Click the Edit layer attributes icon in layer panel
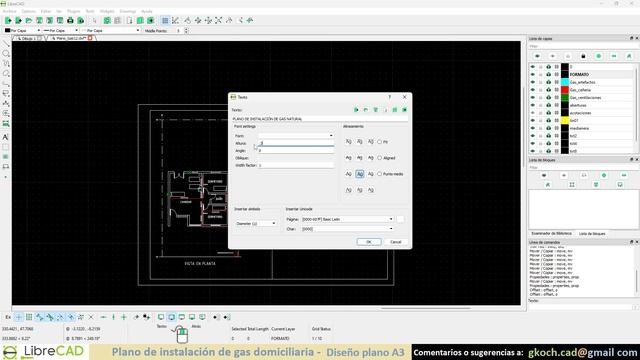Screen dimensions: 640x360 (629, 56)
